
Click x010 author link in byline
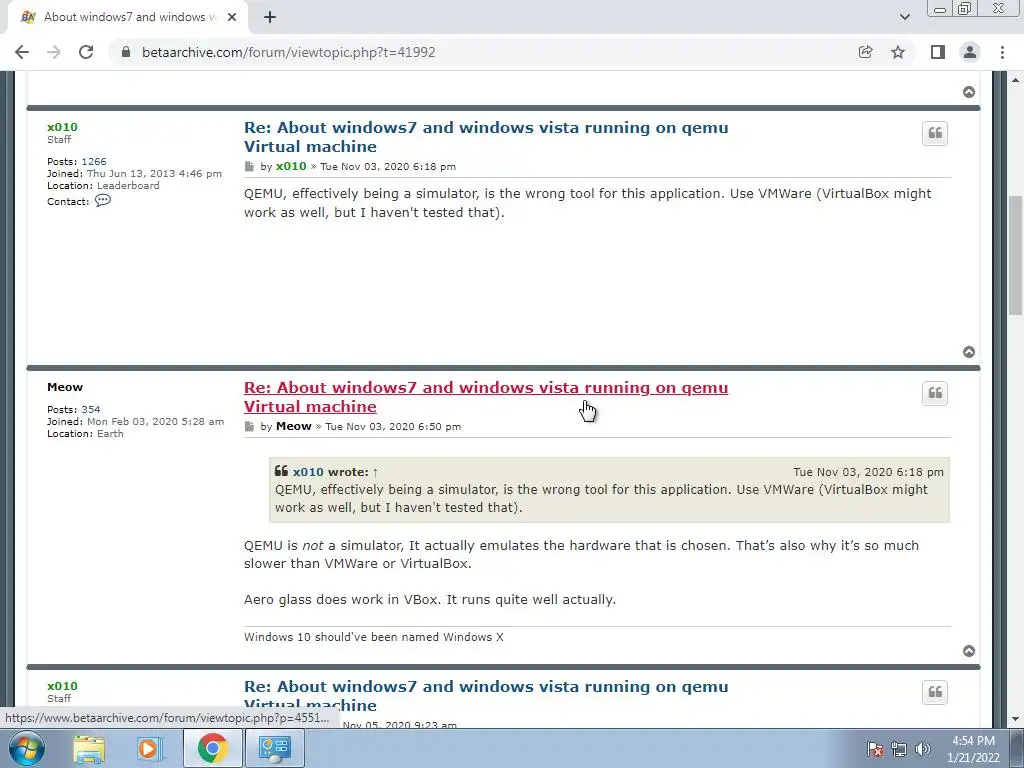291,166
